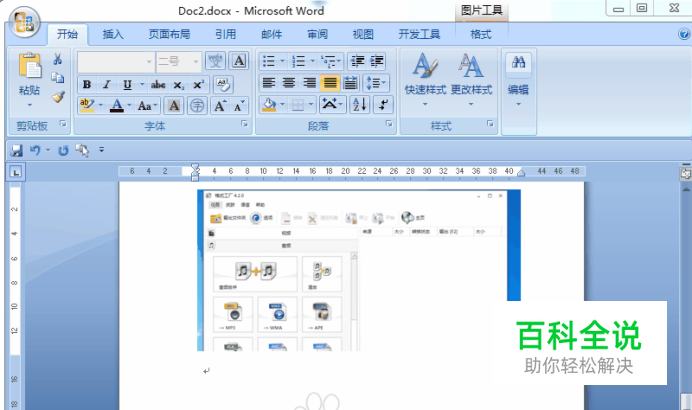Toggle subscript formatting
The width and height of the screenshot is (692, 410).
(x=178, y=85)
